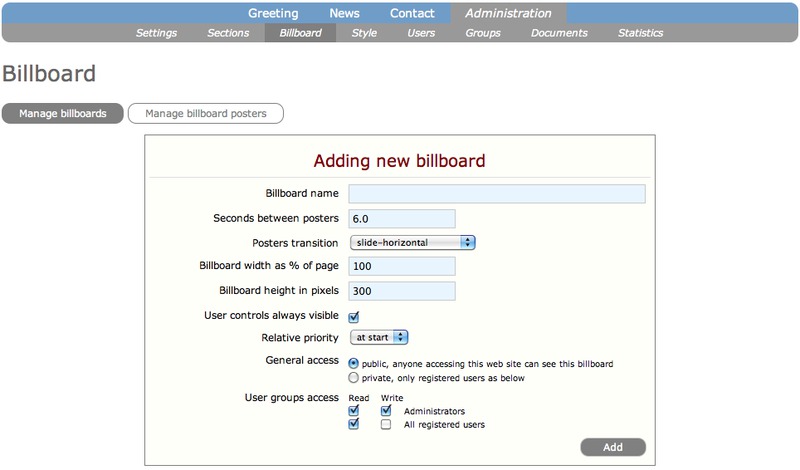The height and width of the screenshot is (470, 800).
Task: Switch to Manage billboard posters
Action: coord(205,113)
